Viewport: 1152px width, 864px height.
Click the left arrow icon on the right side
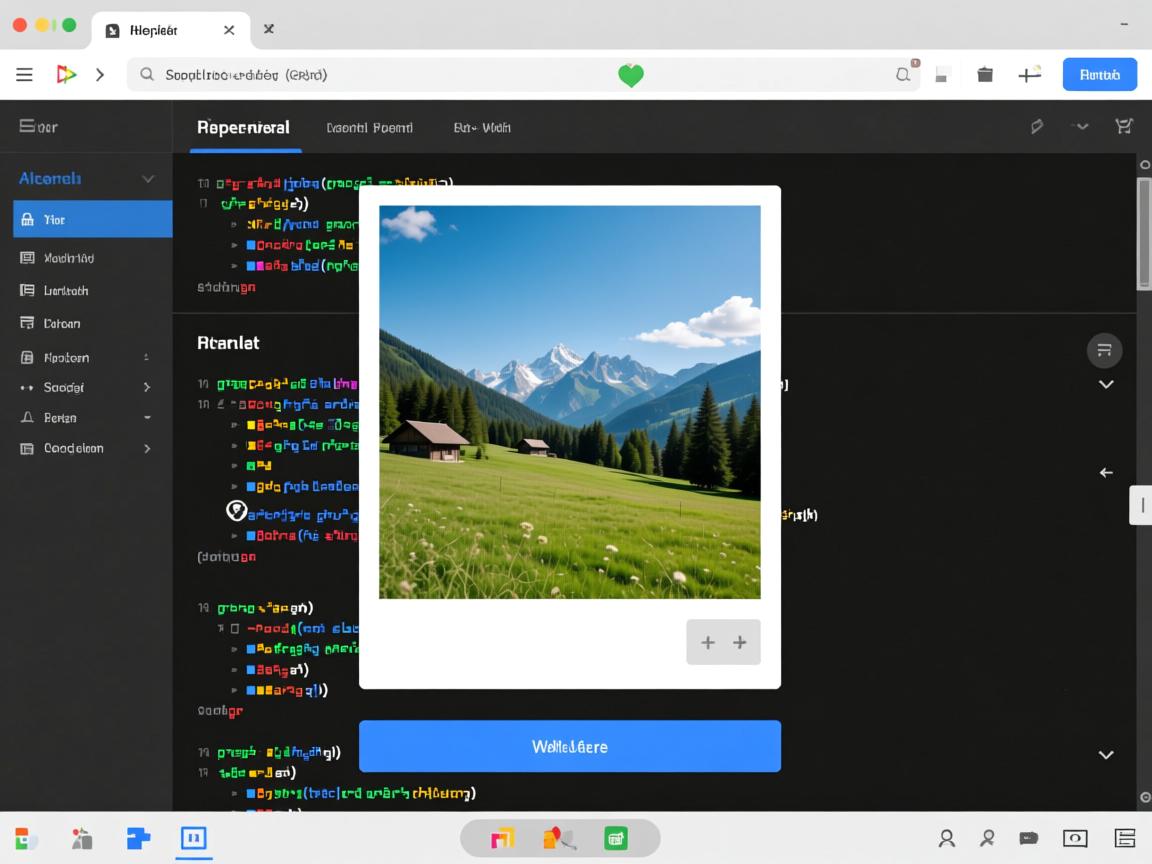click(x=1106, y=472)
